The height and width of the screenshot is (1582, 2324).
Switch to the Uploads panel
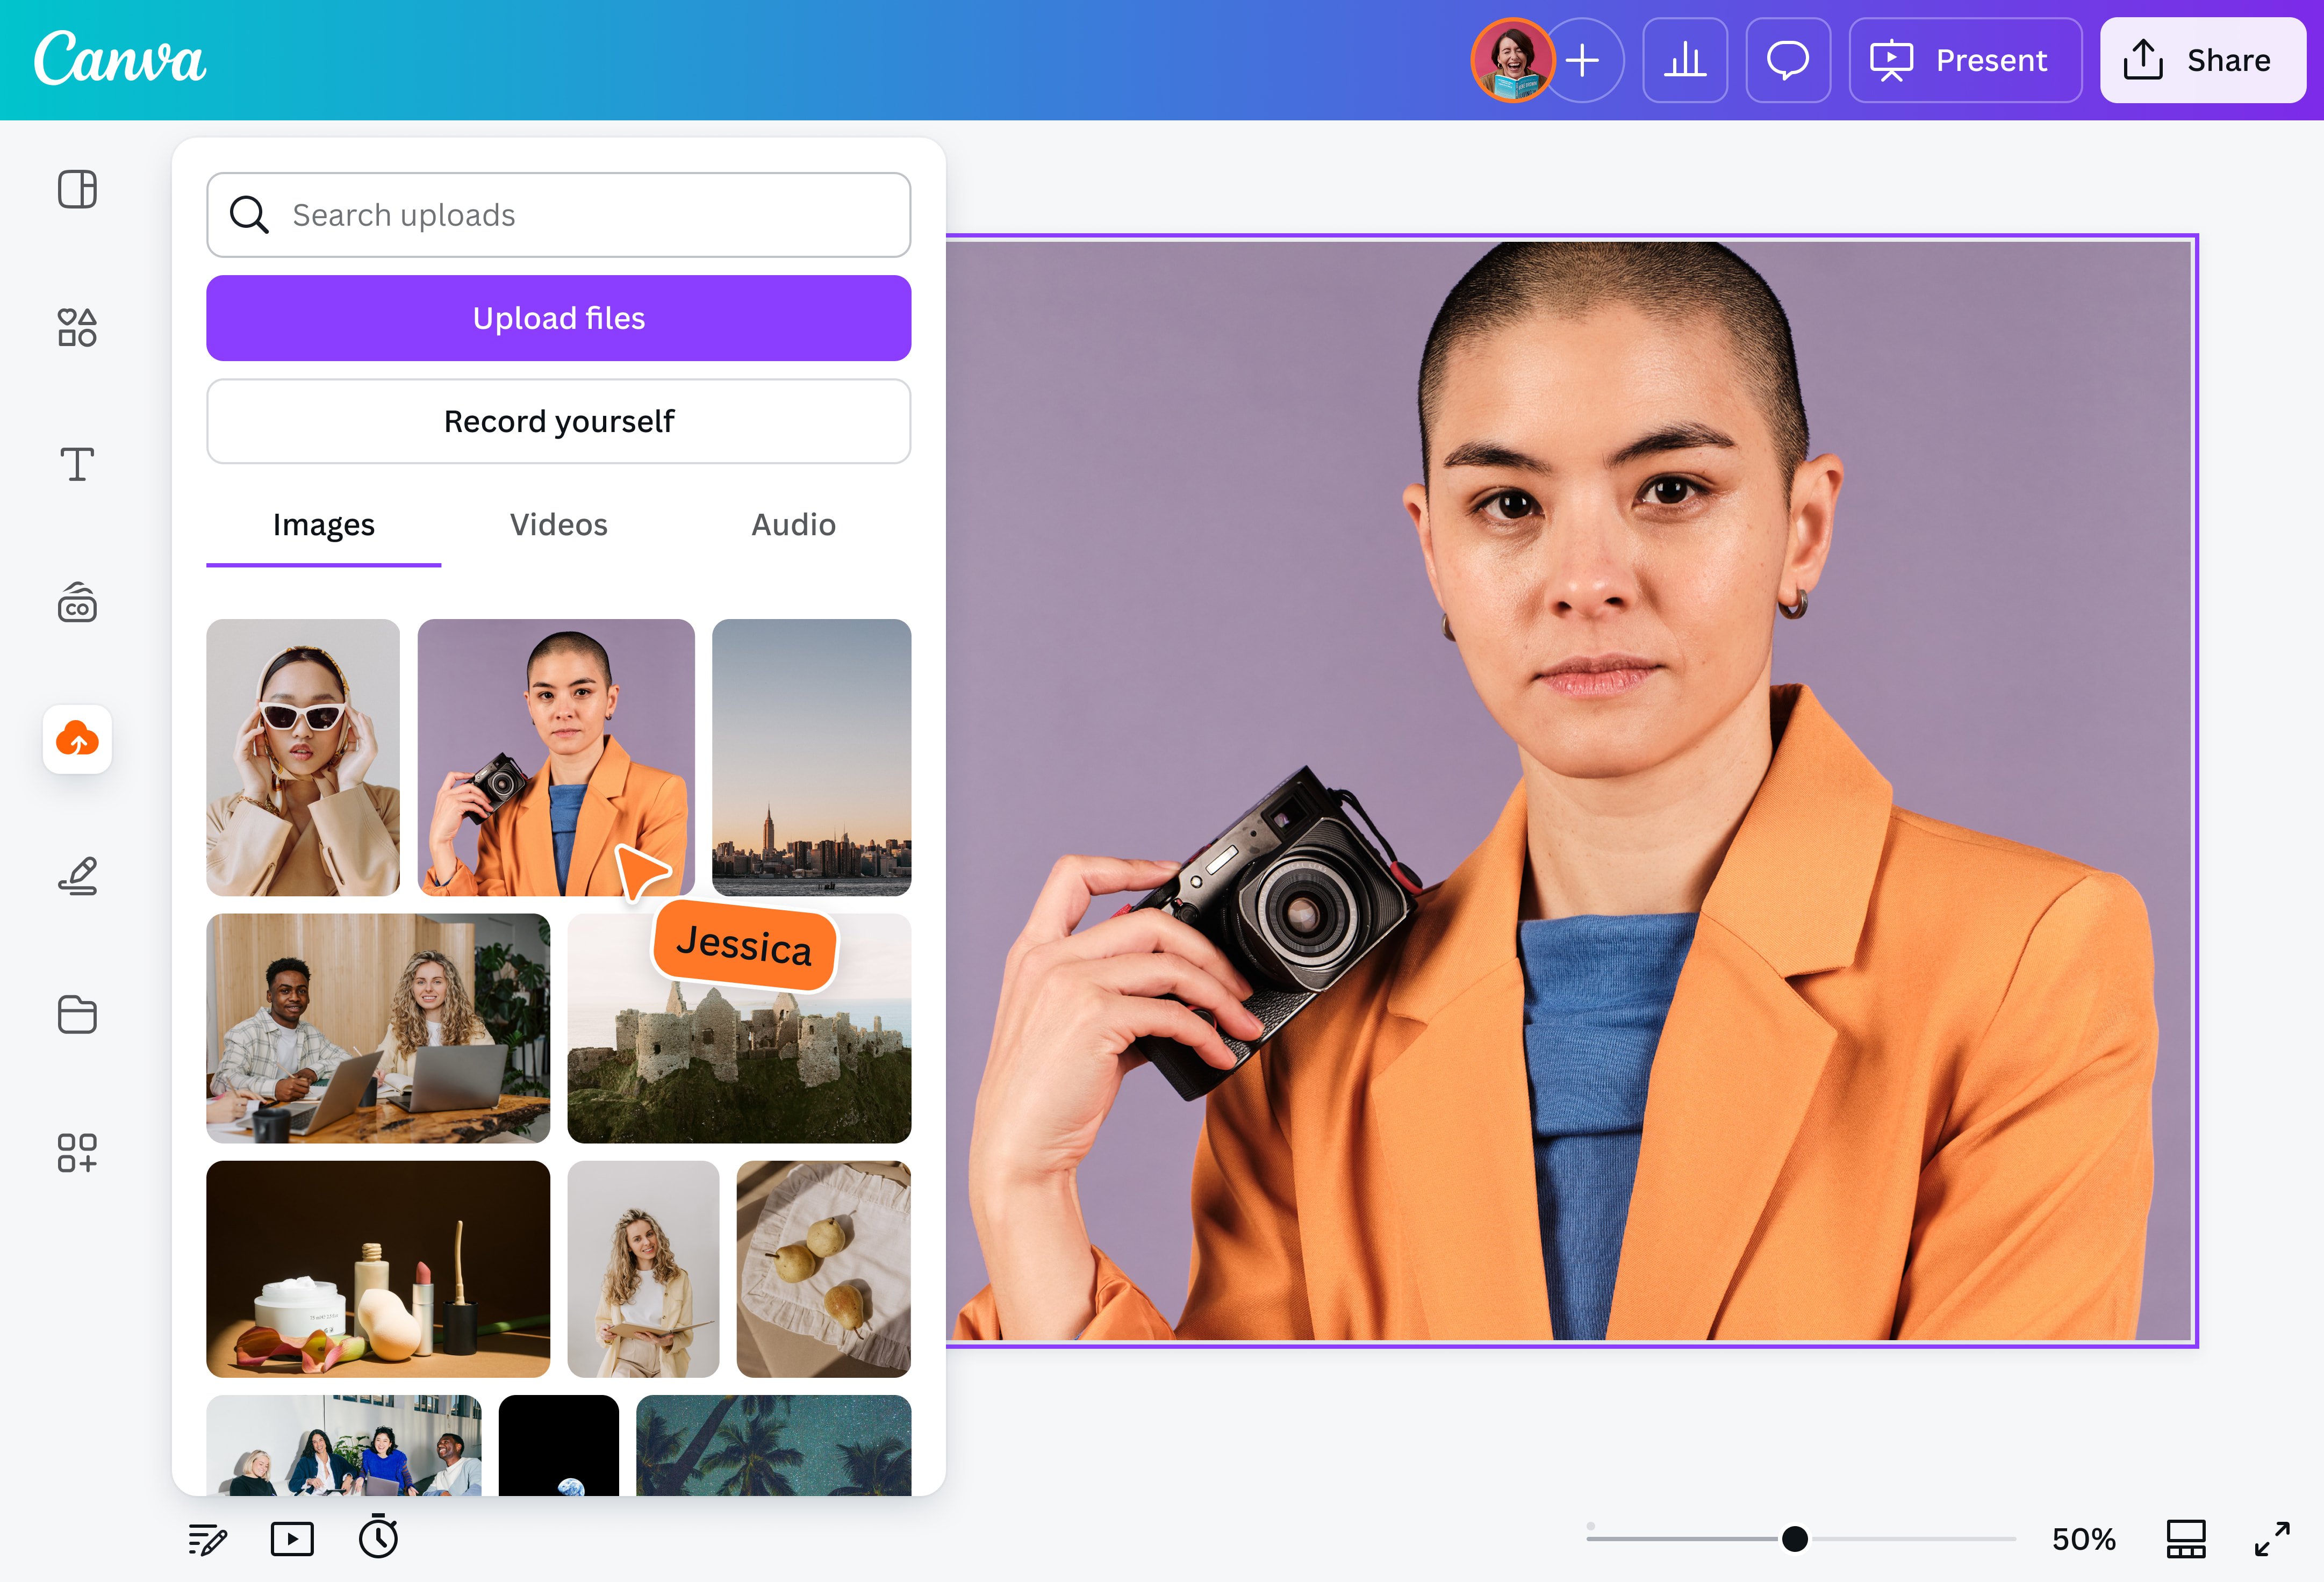(x=77, y=740)
